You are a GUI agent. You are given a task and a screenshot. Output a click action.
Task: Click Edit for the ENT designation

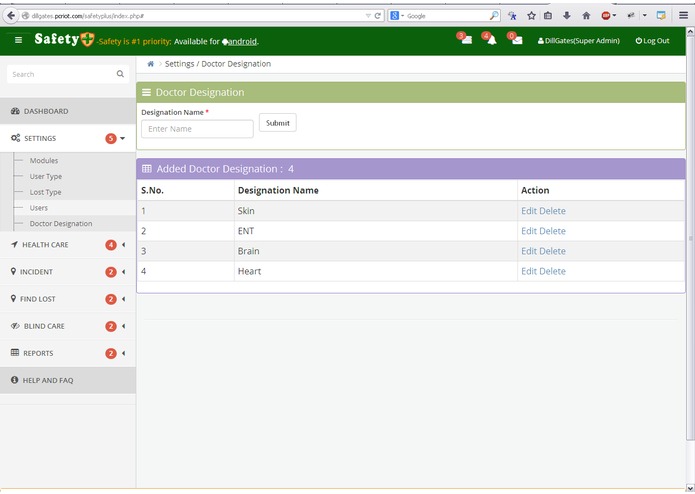point(529,231)
